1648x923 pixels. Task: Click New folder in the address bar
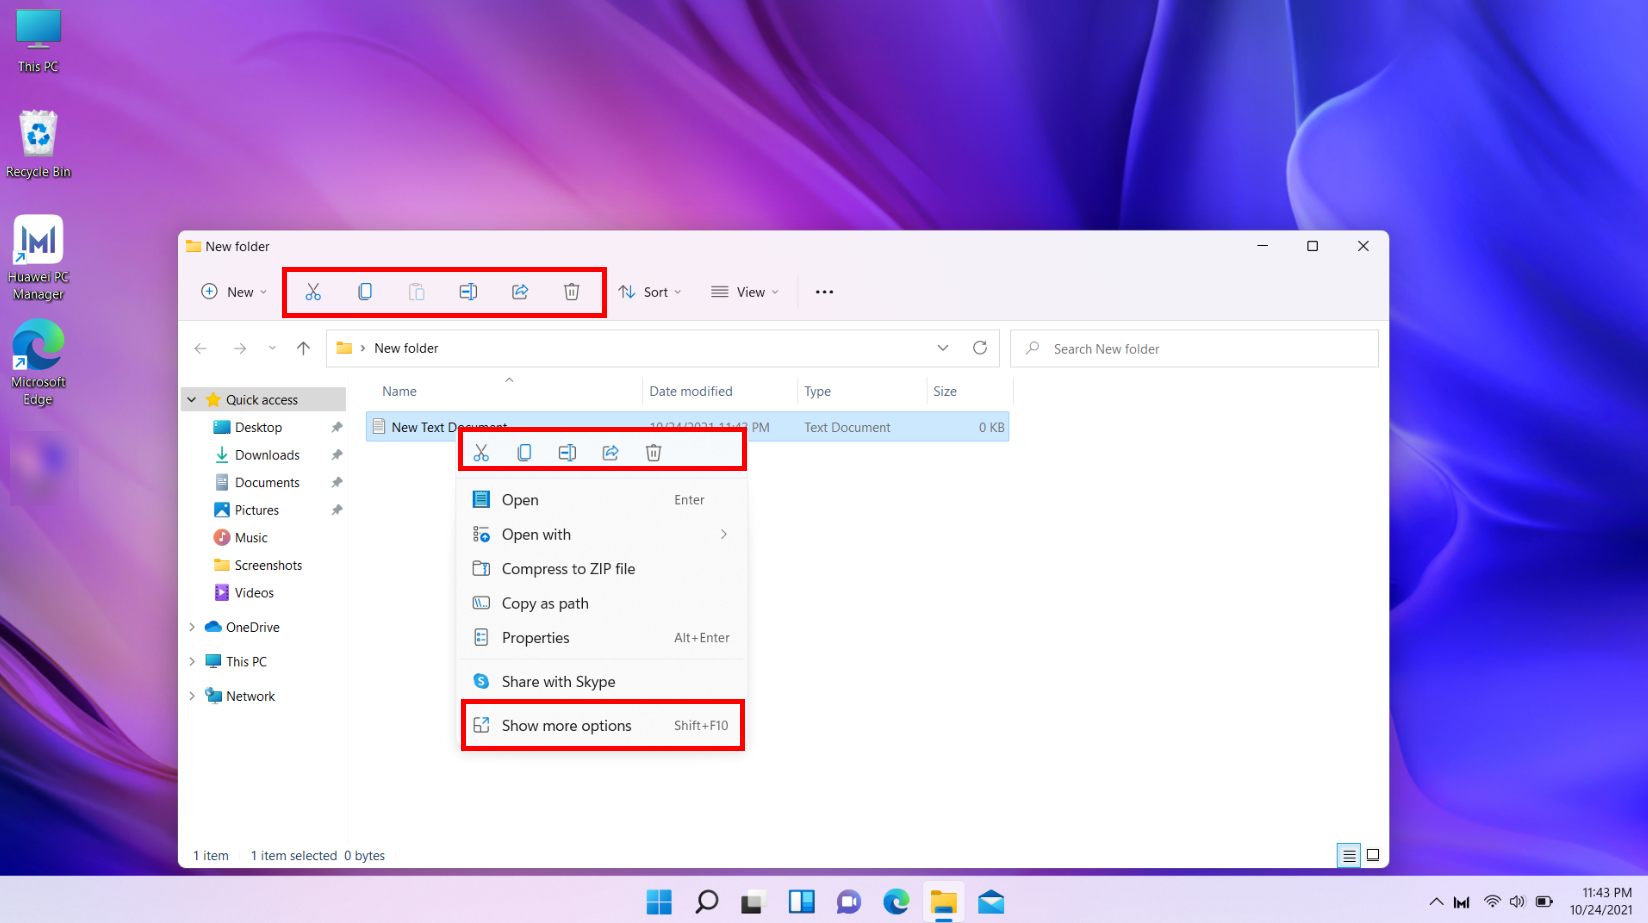[406, 348]
